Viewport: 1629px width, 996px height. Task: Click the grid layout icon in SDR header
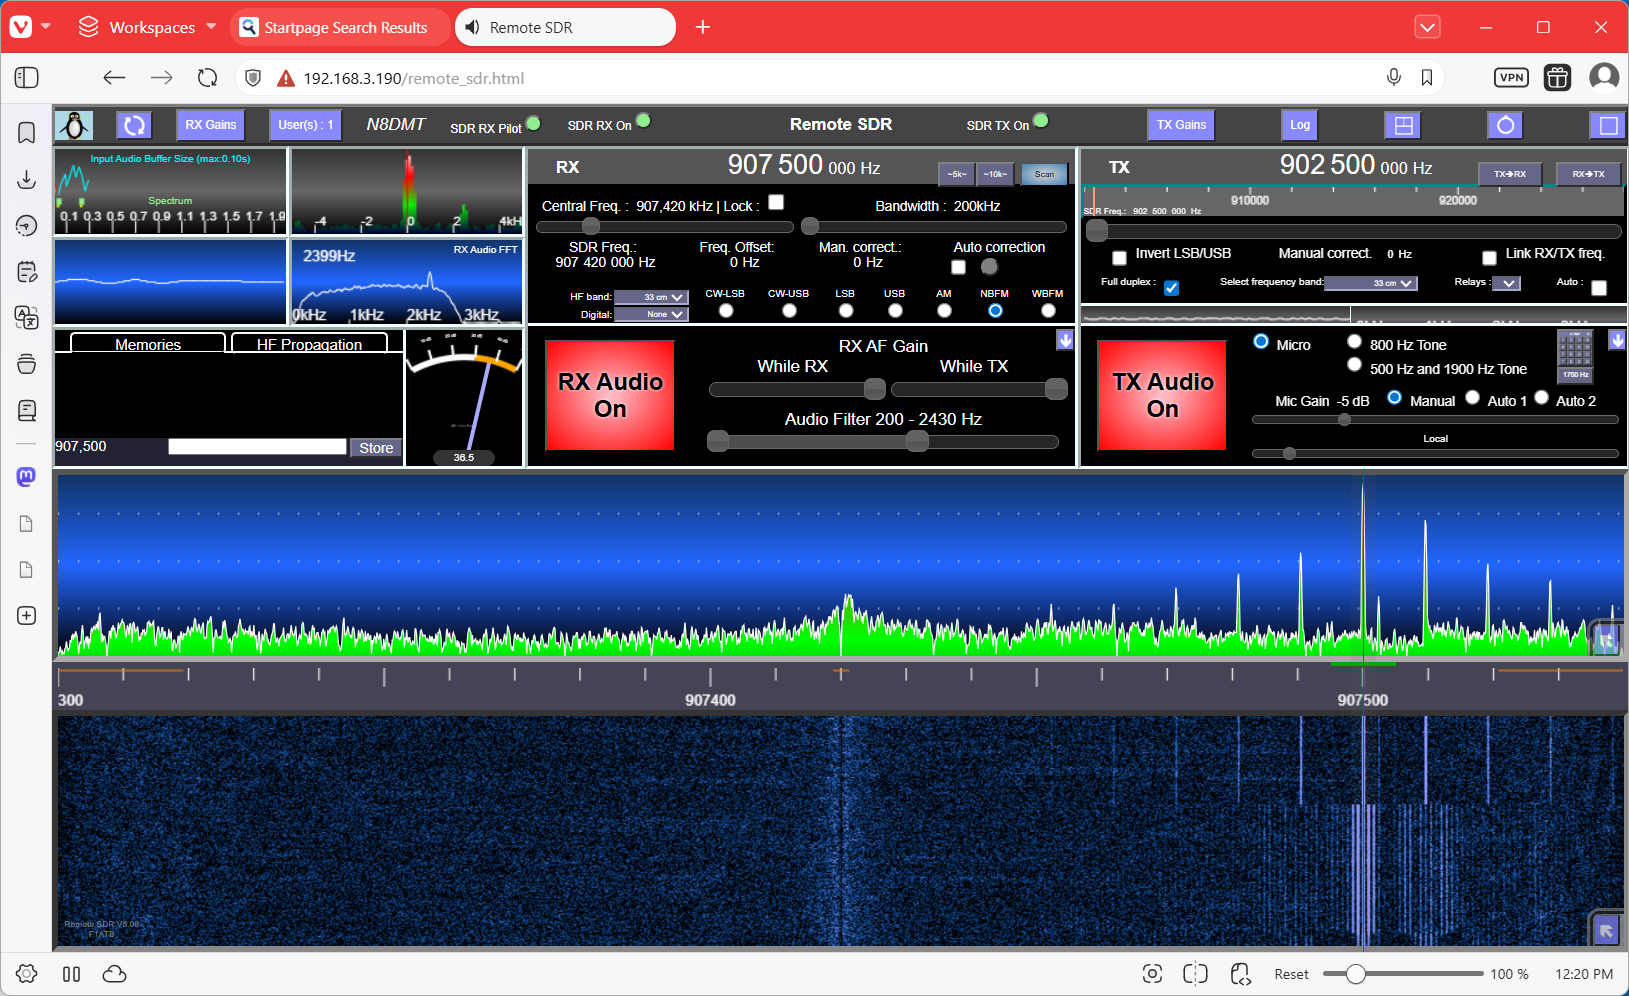(x=1403, y=125)
